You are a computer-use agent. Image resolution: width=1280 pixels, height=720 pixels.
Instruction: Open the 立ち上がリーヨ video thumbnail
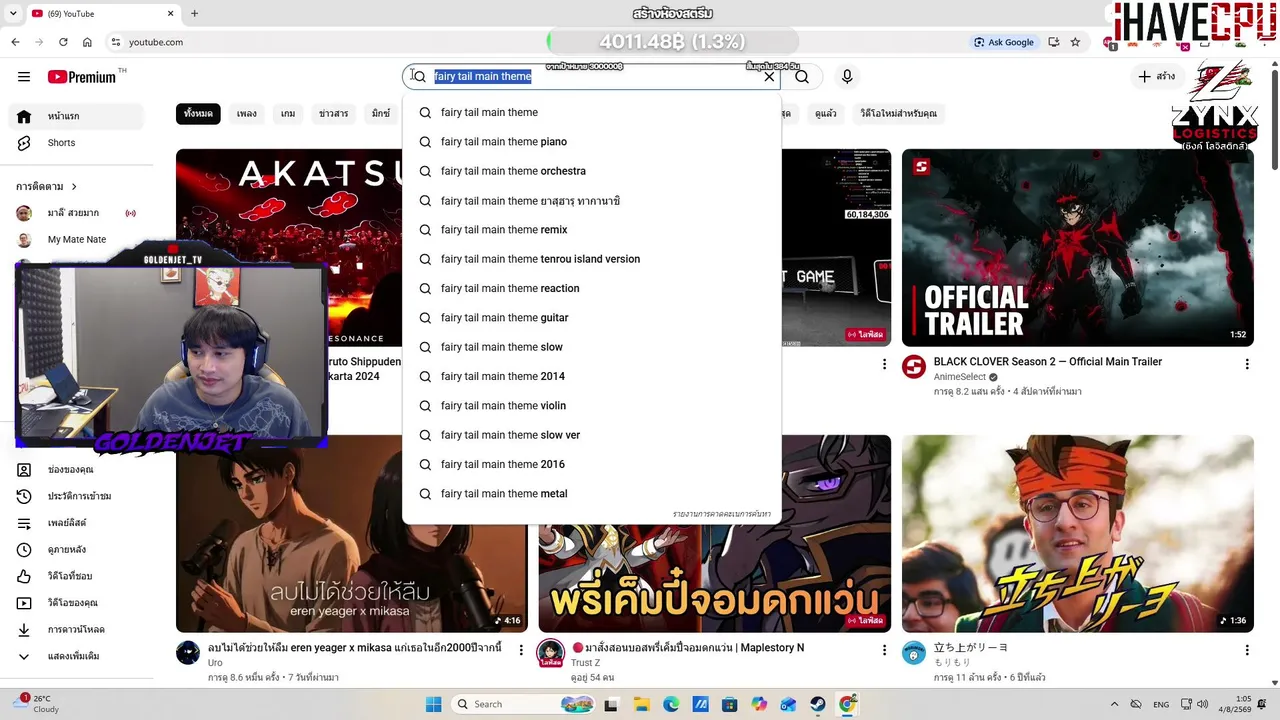(1078, 534)
